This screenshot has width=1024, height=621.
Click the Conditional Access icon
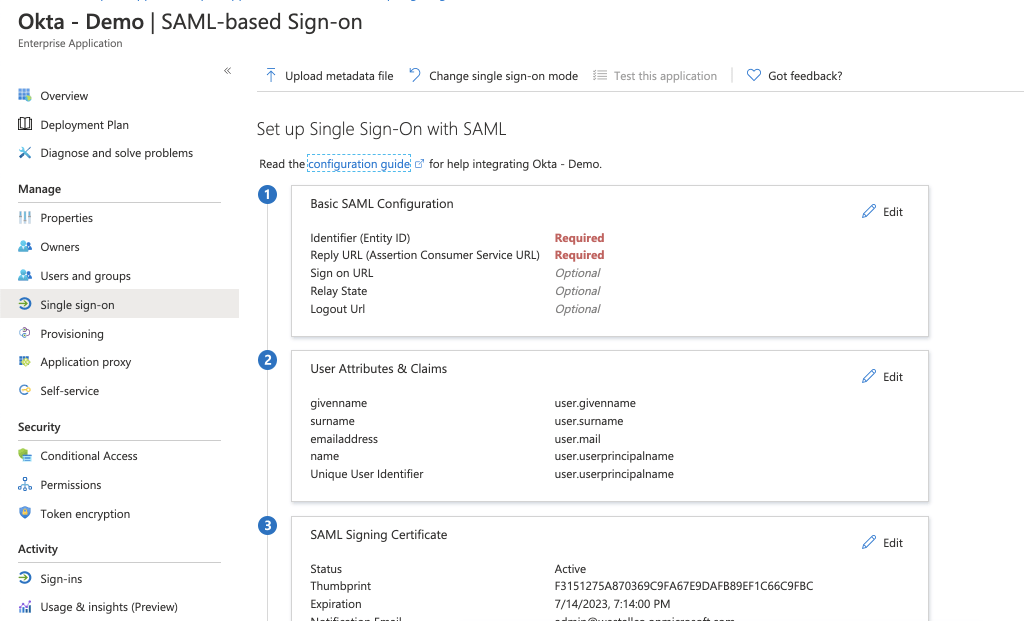coord(25,456)
